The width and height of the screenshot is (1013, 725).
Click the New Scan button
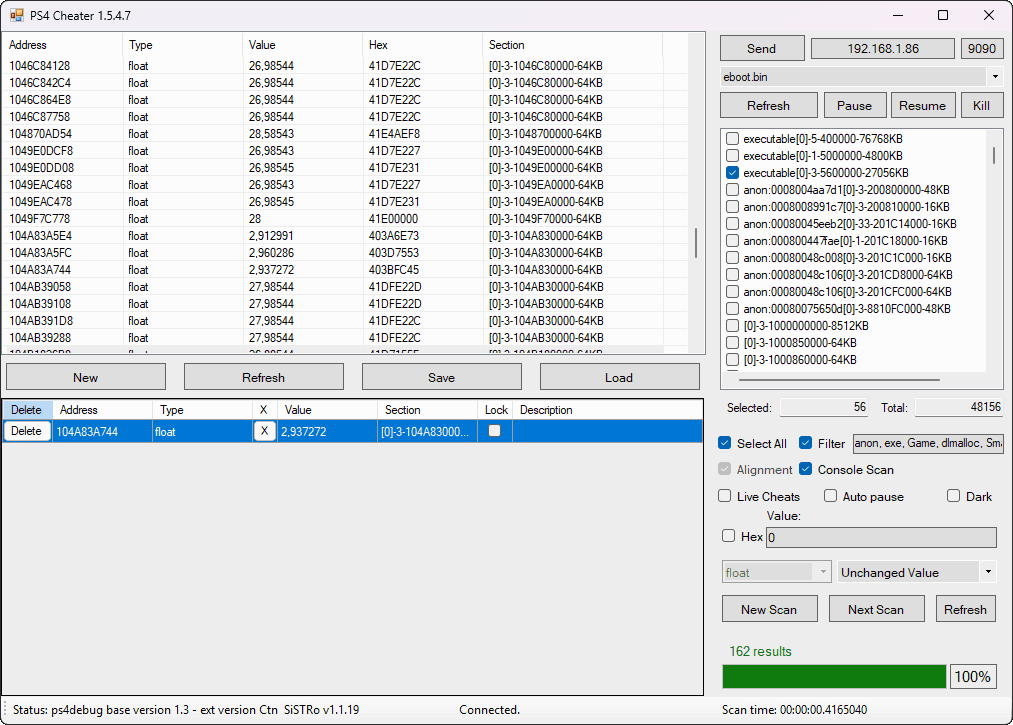[769, 609]
